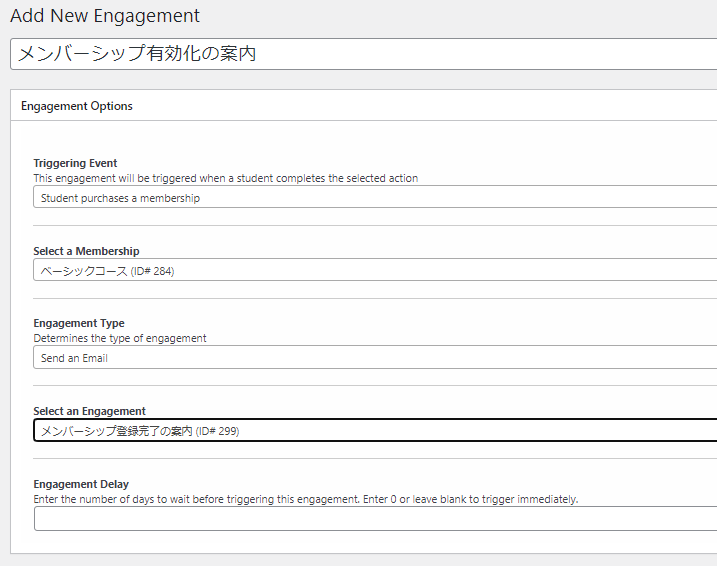Click the Engagement Delay help description
717x566 pixels.
pos(305,499)
